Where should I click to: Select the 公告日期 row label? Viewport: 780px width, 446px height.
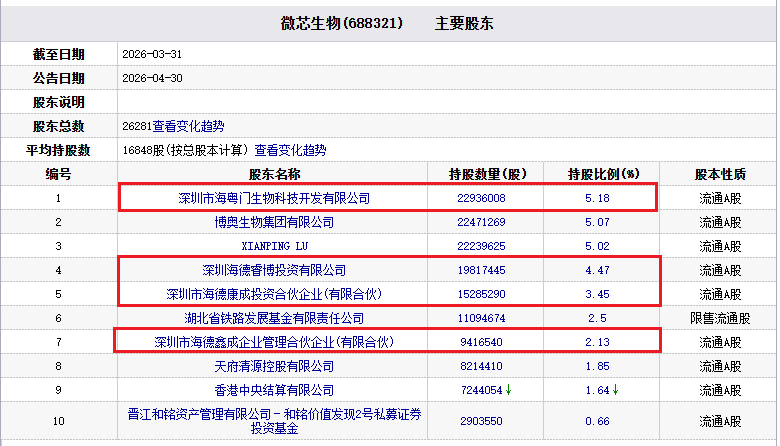coord(58,78)
